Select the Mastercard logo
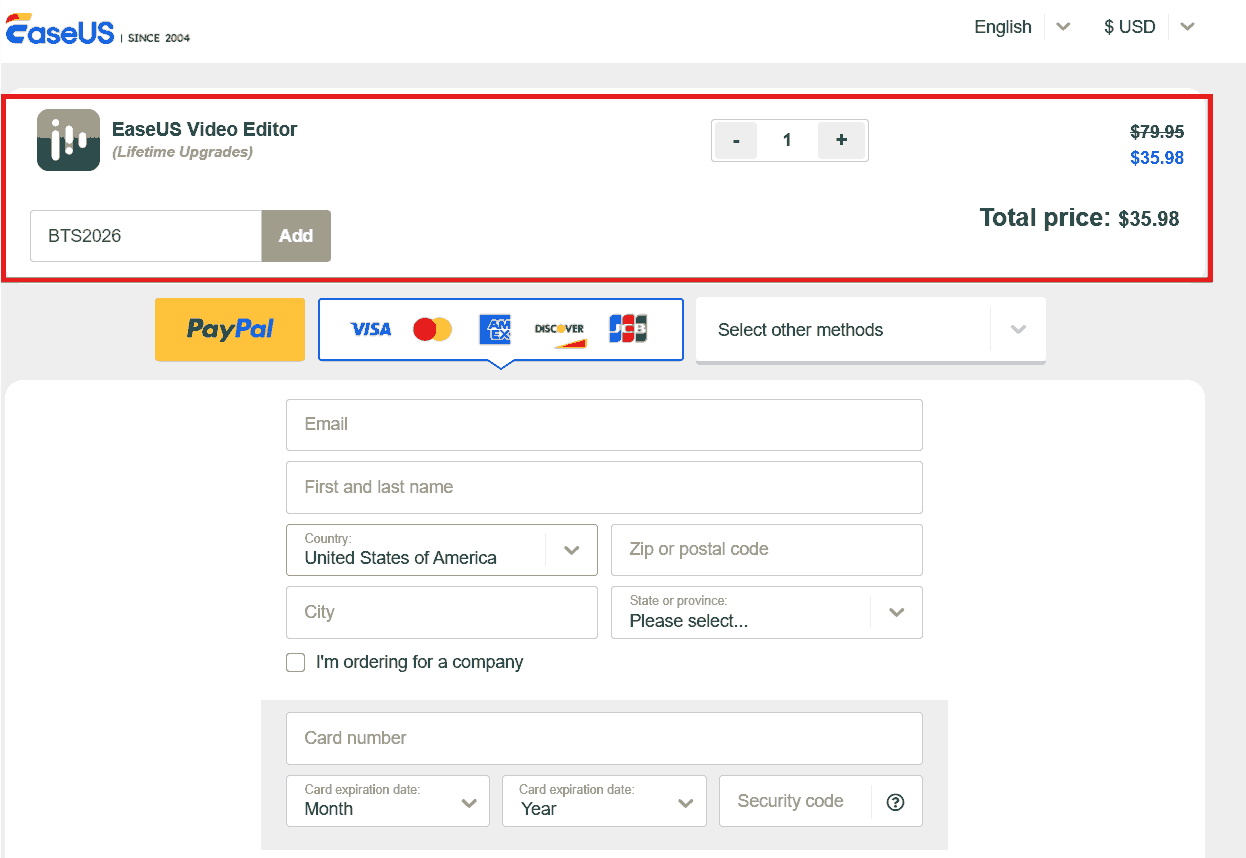This screenshot has height=858, width=1246. (x=433, y=329)
